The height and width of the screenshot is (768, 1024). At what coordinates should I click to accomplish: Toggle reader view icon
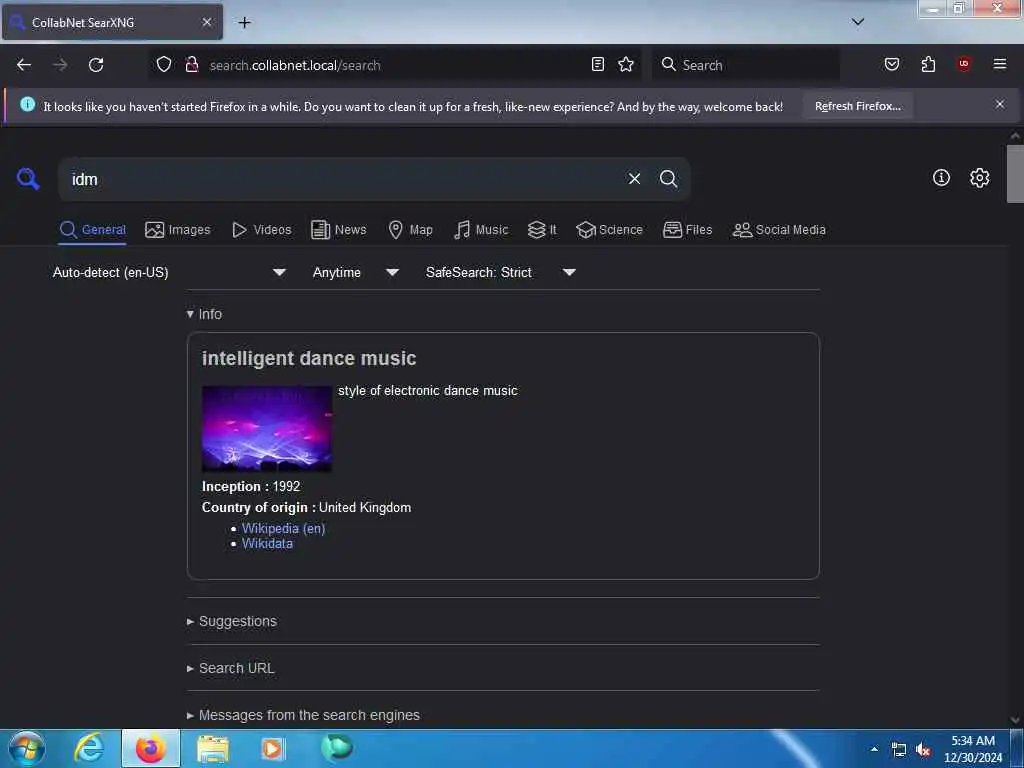(598, 64)
